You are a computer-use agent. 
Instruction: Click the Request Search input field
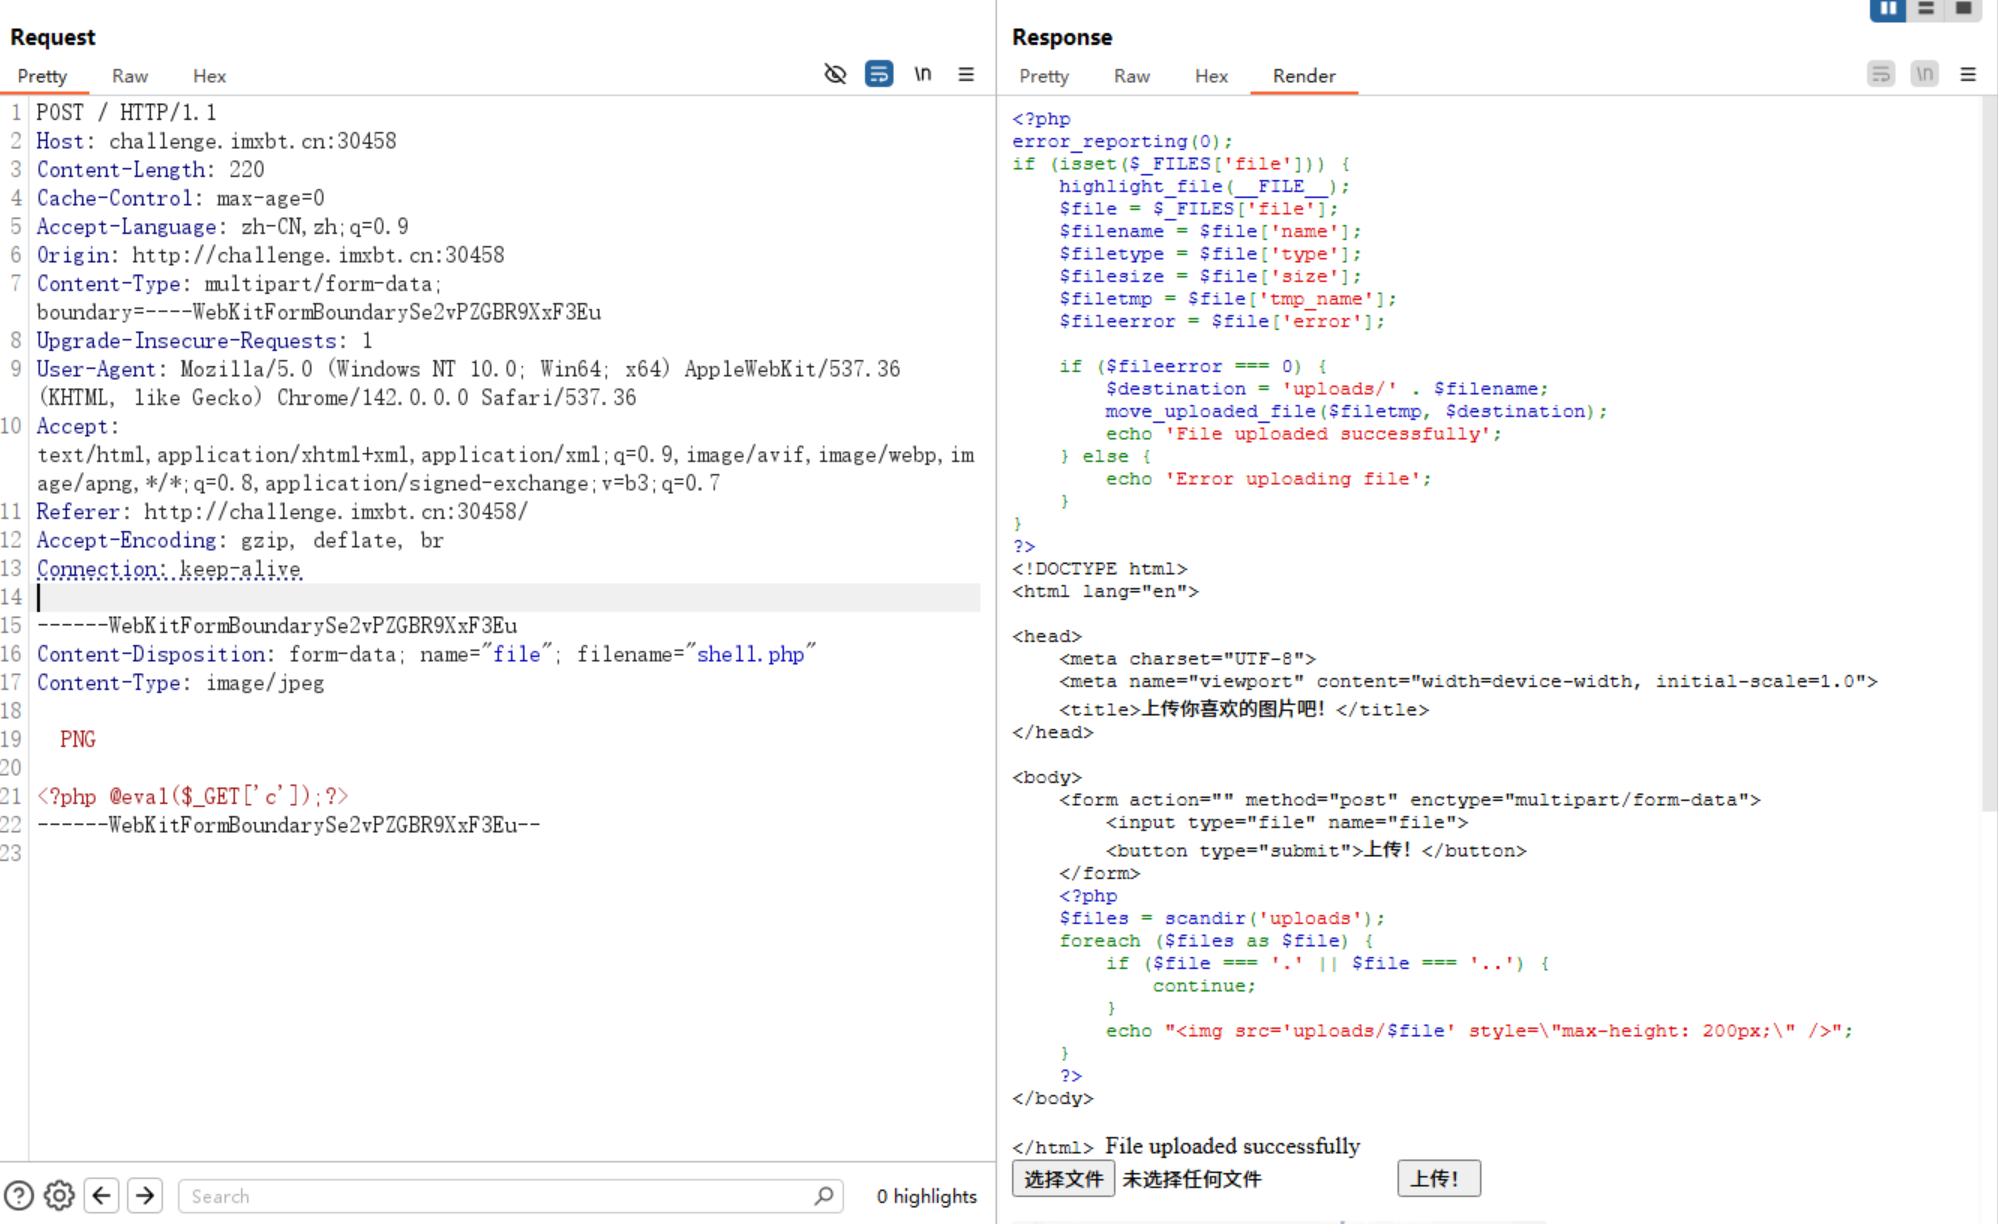pos(500,1196)
